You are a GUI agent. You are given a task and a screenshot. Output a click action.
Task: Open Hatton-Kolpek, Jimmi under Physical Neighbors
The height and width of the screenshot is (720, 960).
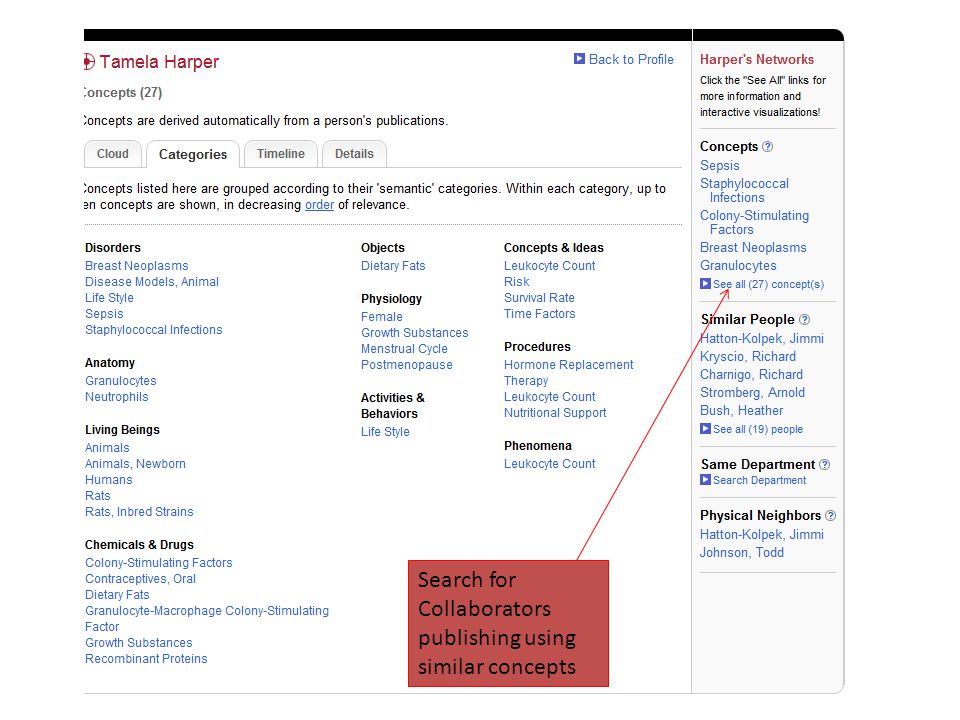tap(762, 534)
